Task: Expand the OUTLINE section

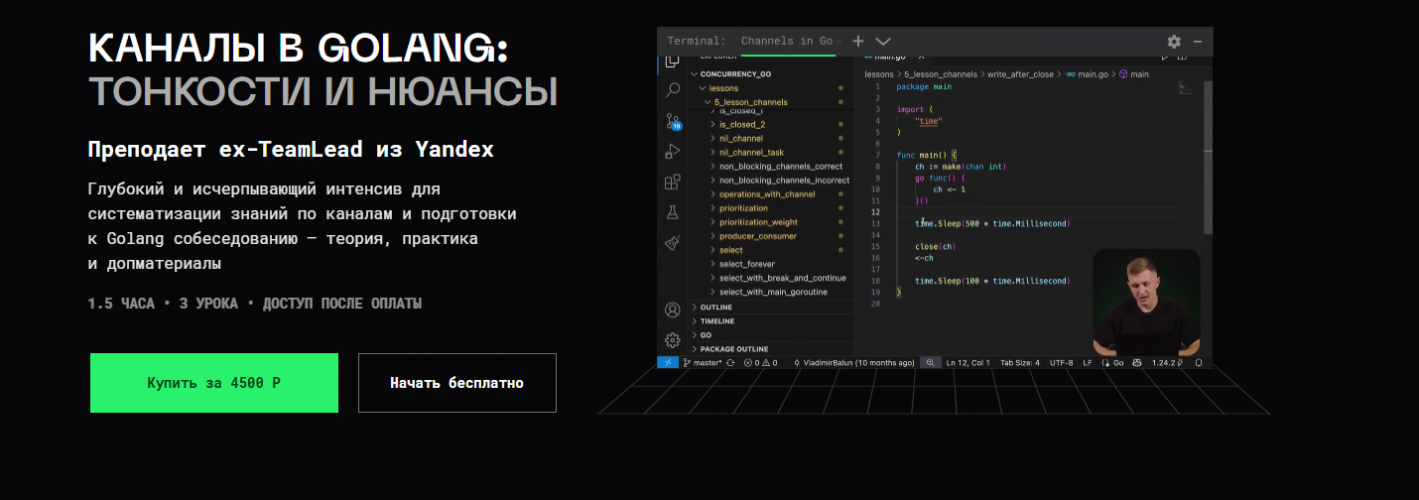Action: click(716, 307)
